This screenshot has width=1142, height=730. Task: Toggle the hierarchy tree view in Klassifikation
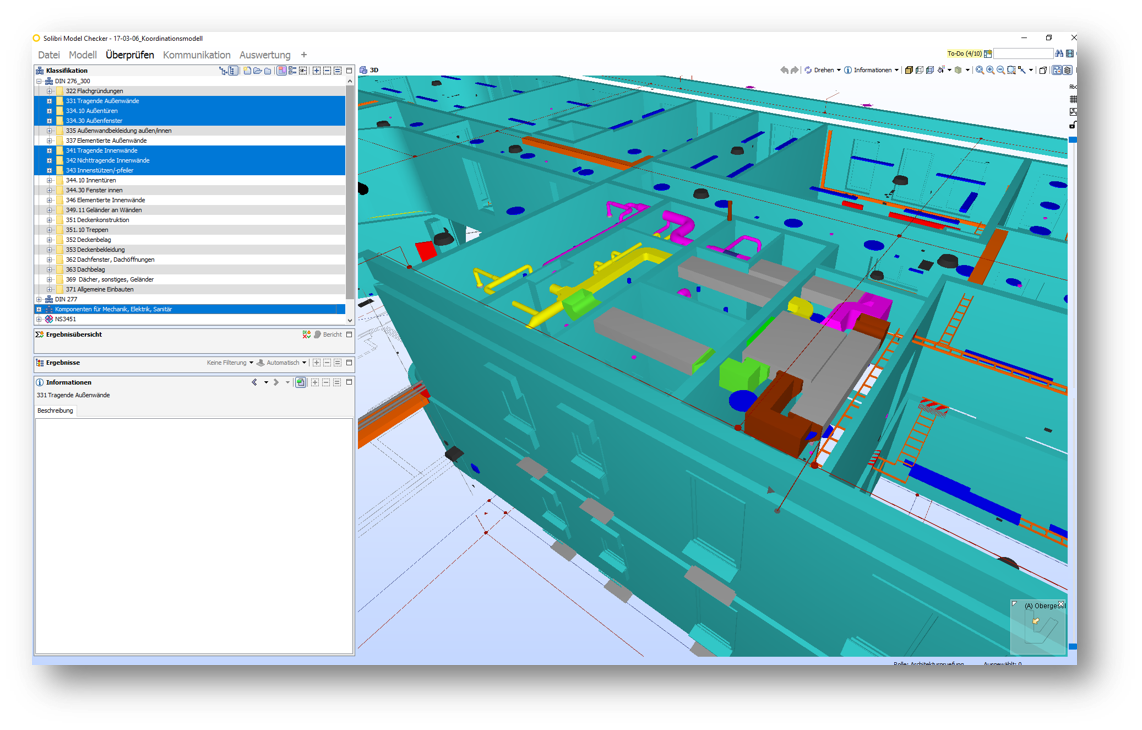pos(224,71)
